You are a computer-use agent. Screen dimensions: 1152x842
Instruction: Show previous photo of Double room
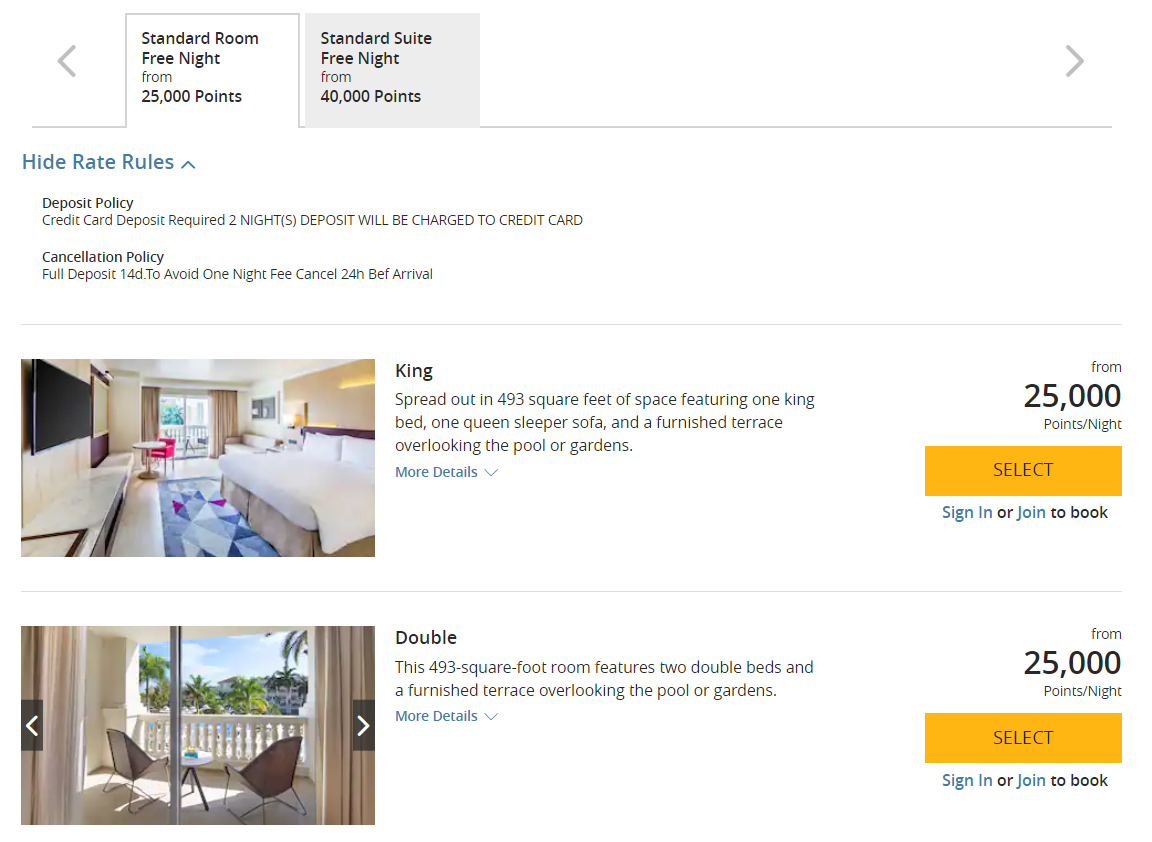tap(32, 725)
